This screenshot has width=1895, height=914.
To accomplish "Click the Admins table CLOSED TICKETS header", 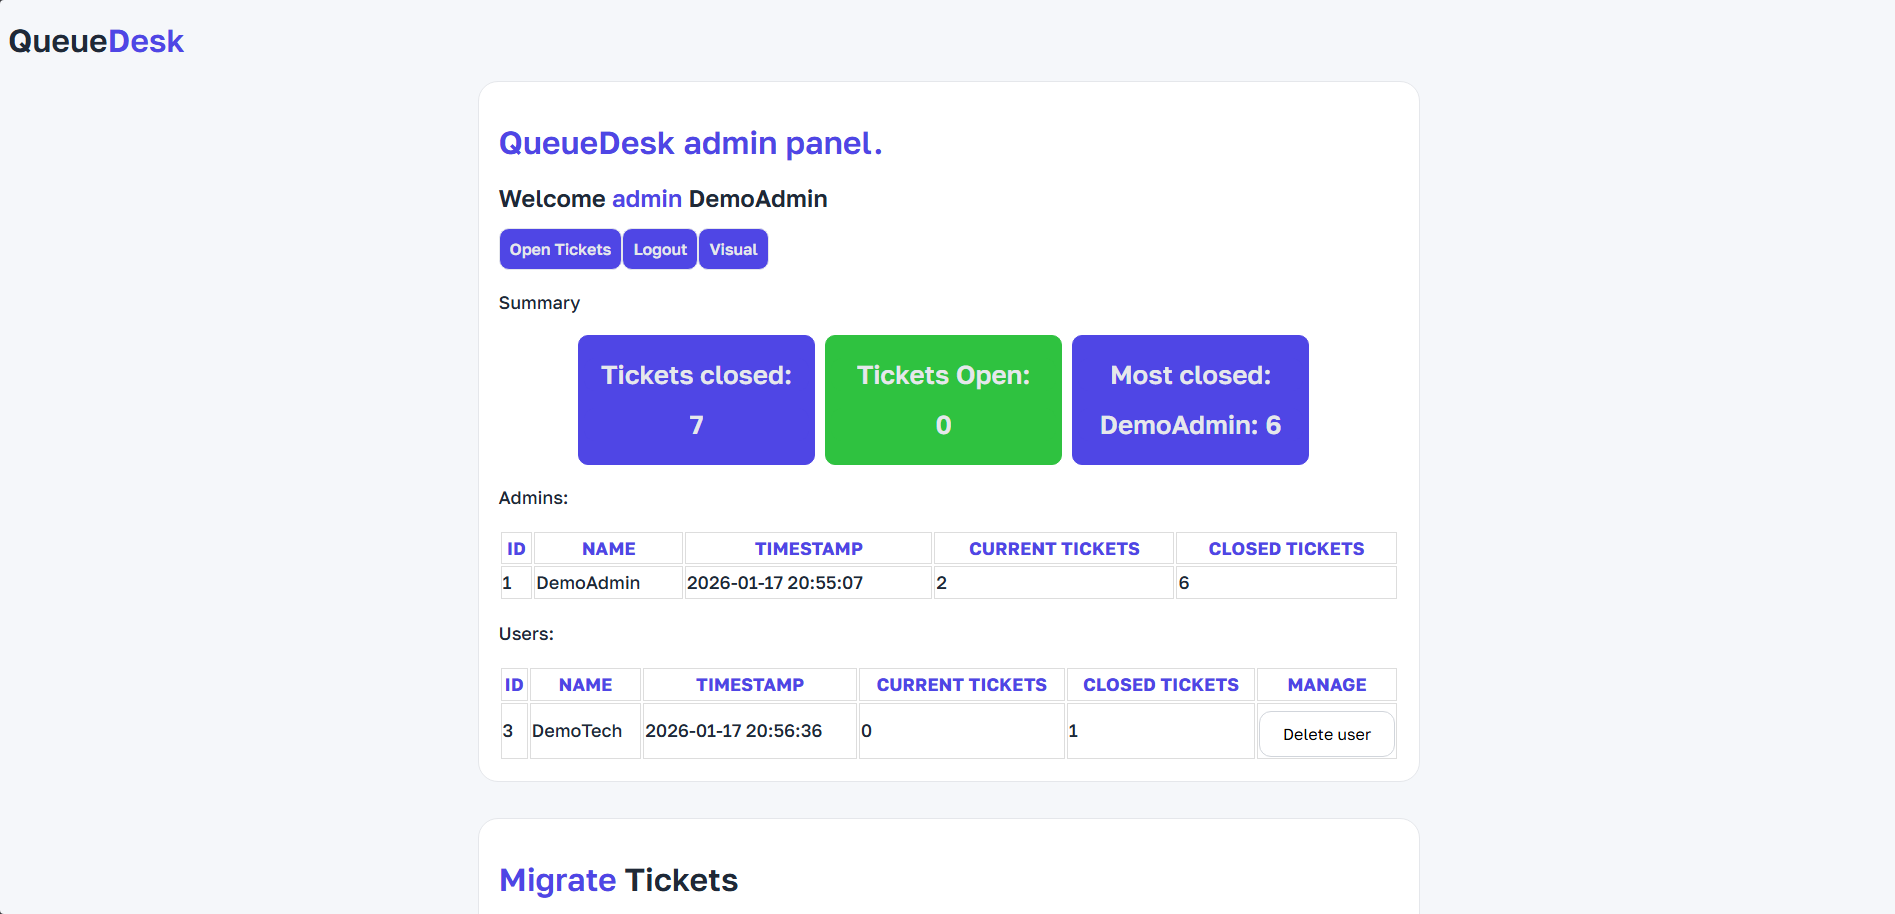I will click(1286, 549).
